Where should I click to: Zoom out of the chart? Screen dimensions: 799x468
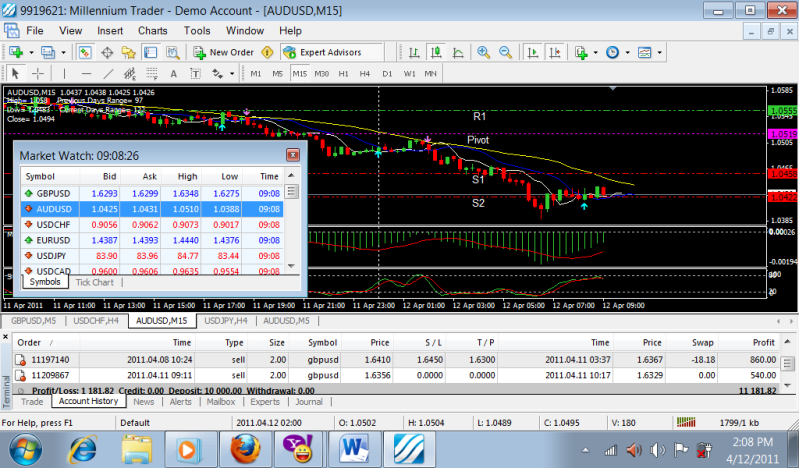click(505, 52)
